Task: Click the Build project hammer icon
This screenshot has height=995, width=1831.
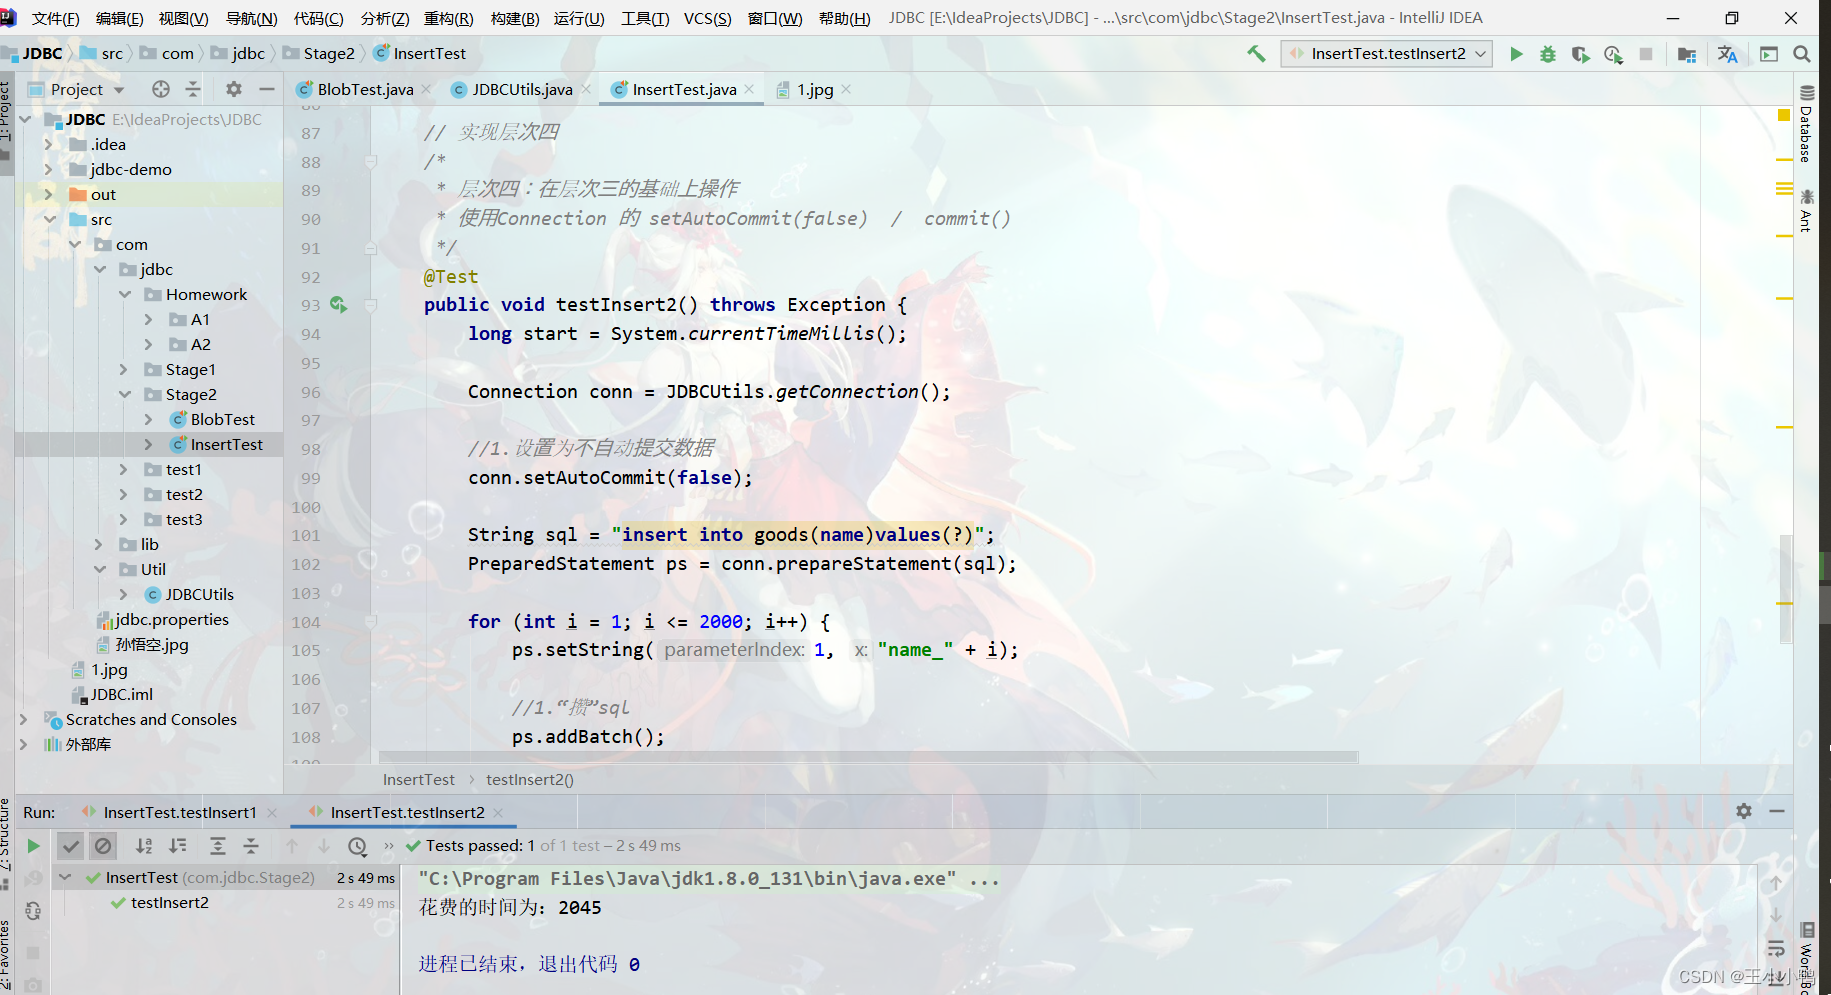Action: tap(1256, 54)
